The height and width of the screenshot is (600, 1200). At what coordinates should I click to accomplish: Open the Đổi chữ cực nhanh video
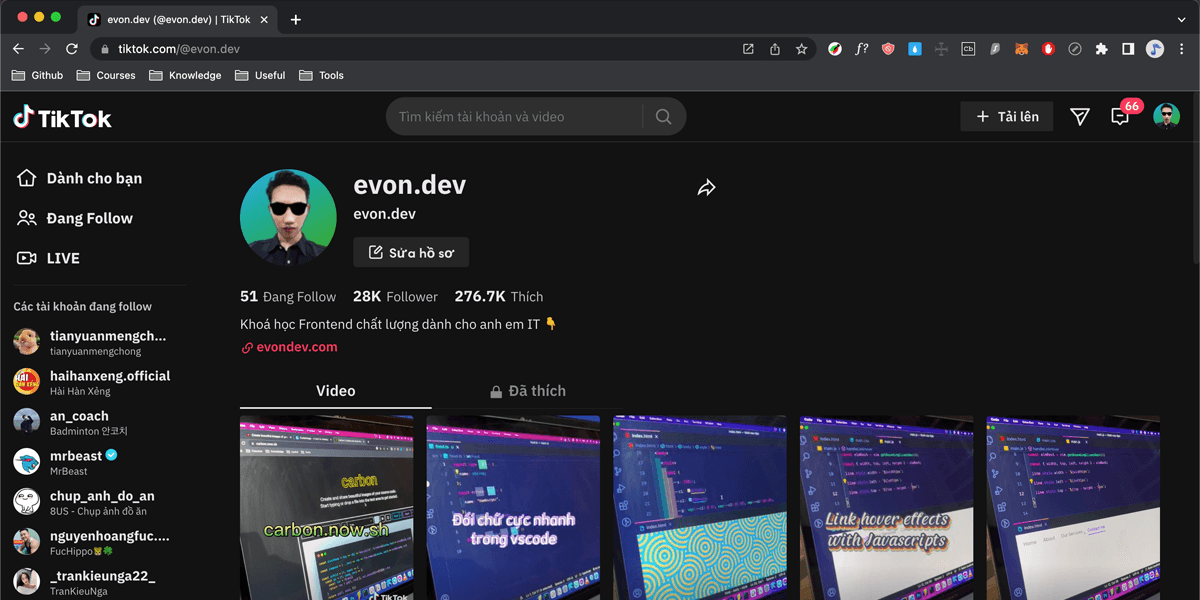pos(513,508)
